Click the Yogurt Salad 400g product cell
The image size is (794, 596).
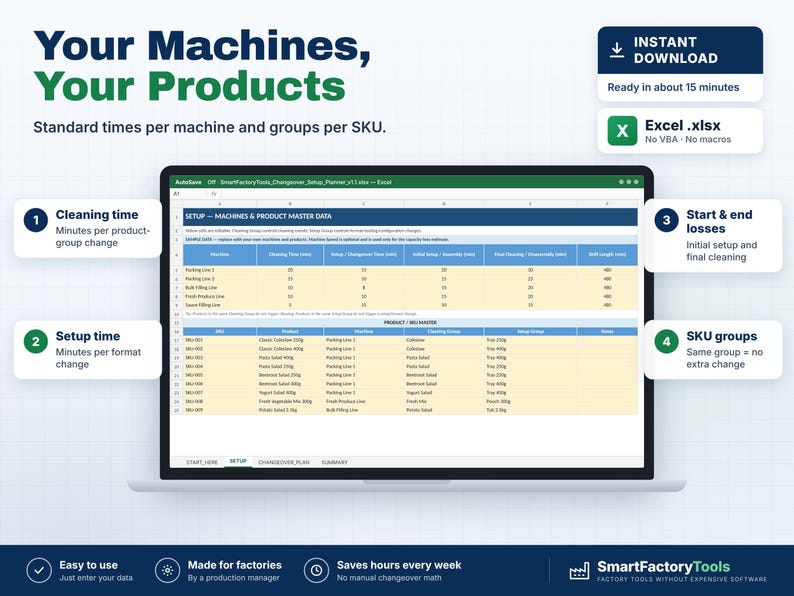click(x=290, y=392)
